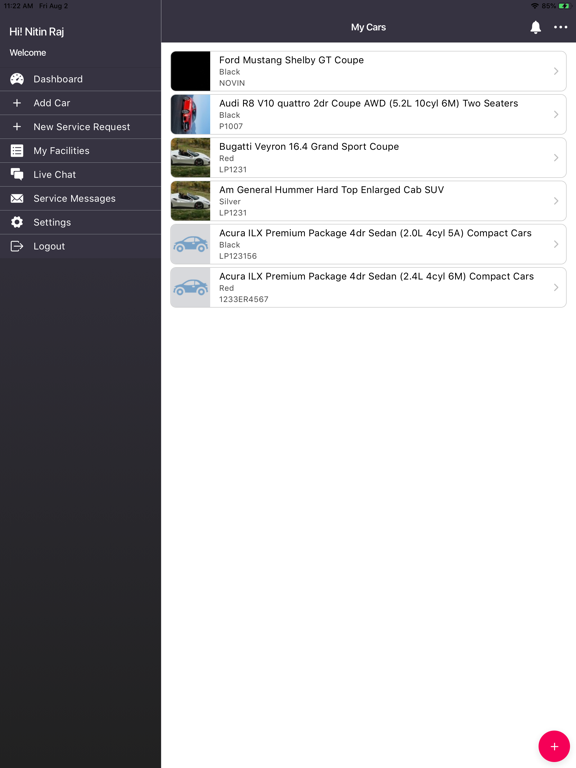Select Am General Hummer Hard Top title

click(x=332, y=190)
